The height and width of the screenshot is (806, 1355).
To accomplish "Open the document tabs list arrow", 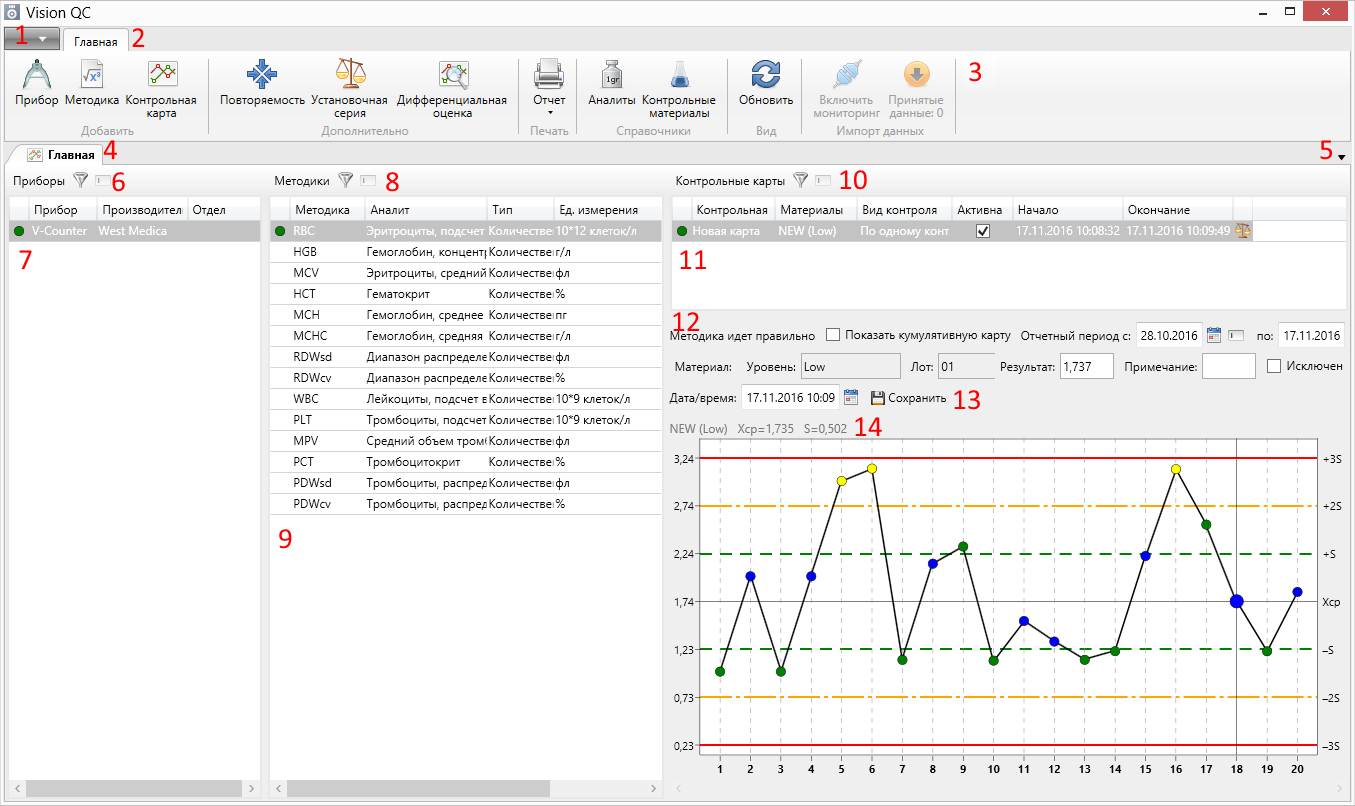I will 1341,157.
